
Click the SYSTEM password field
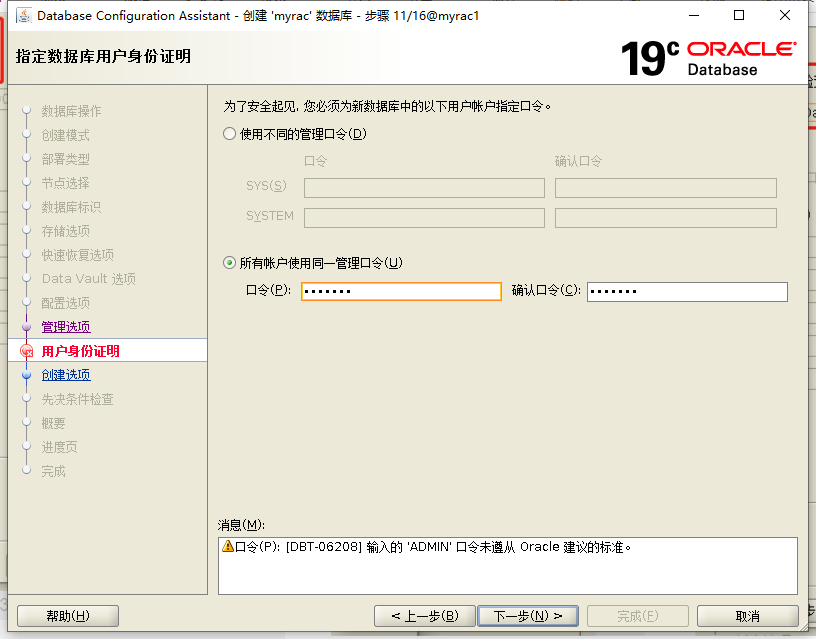(x=424, y=218)
